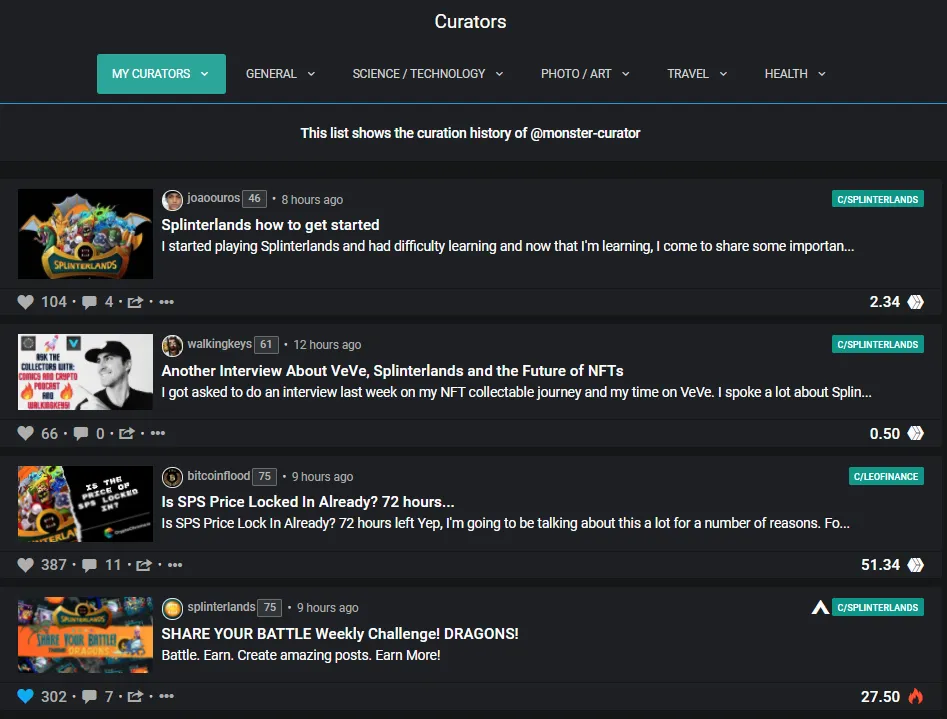Viewport: 947px width, 719px height.
Task: Open post title Splinterlands how to get started
Action: 270,225
